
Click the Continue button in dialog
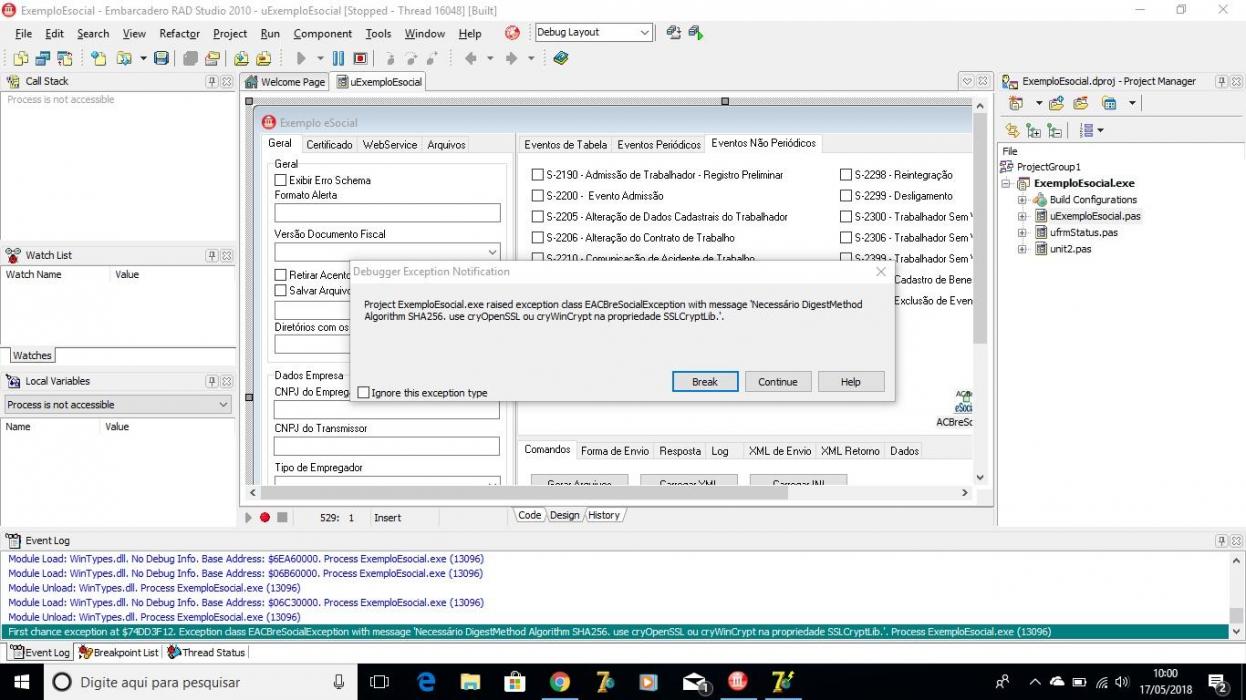pos(778,382)
